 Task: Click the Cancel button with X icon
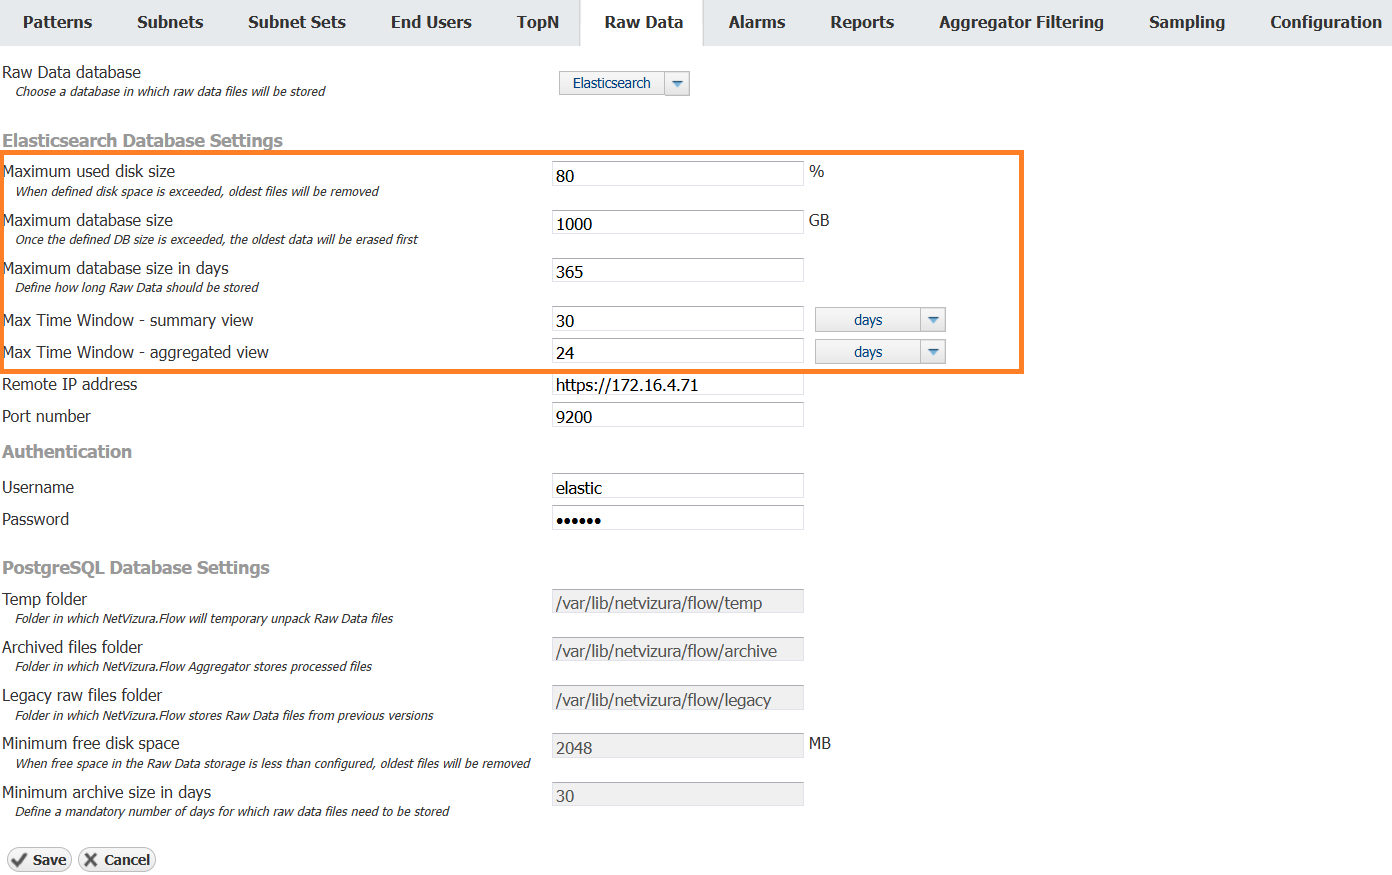click(x=117, y=860)
